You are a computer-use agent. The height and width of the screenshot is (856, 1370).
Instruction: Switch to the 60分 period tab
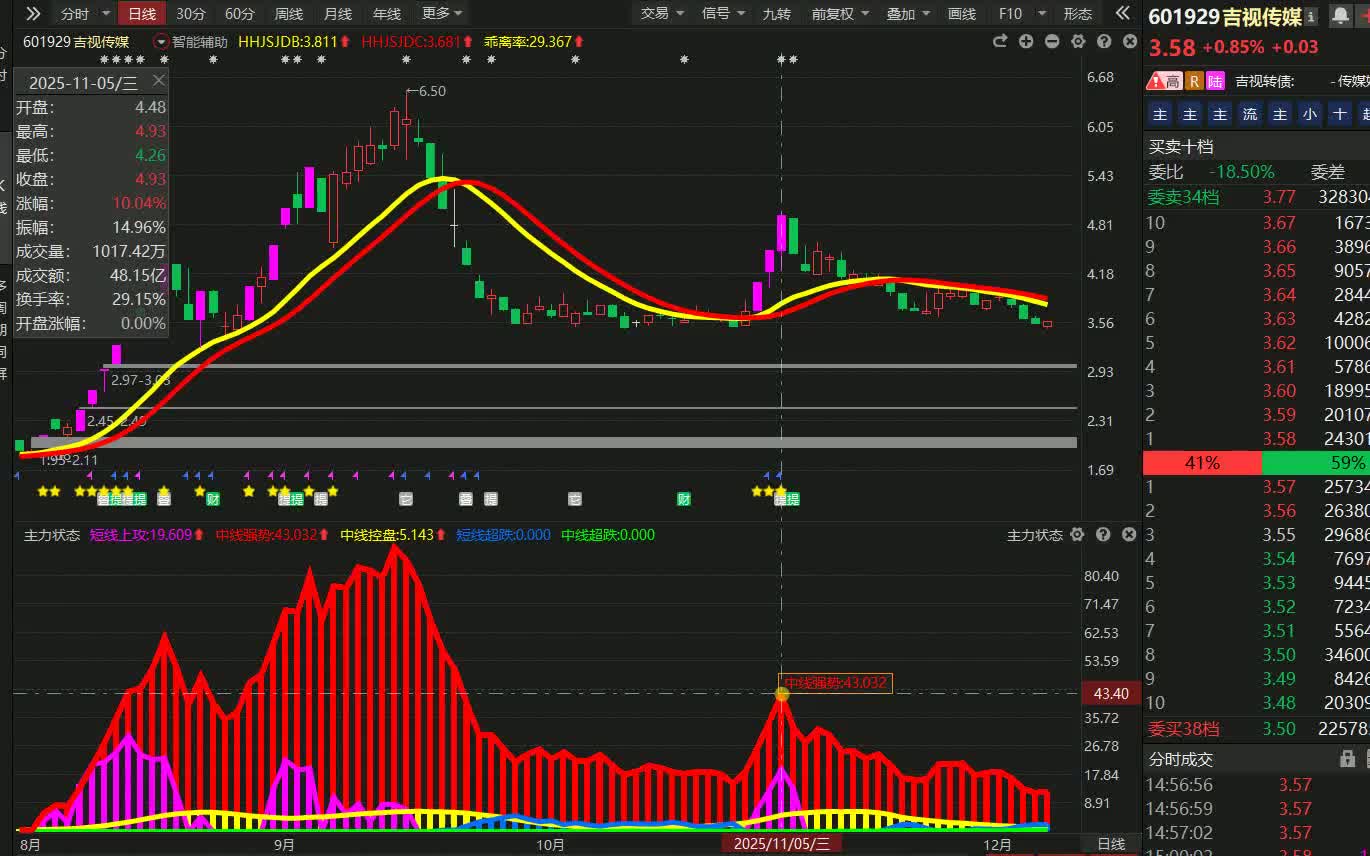click(x=240, y=14)
